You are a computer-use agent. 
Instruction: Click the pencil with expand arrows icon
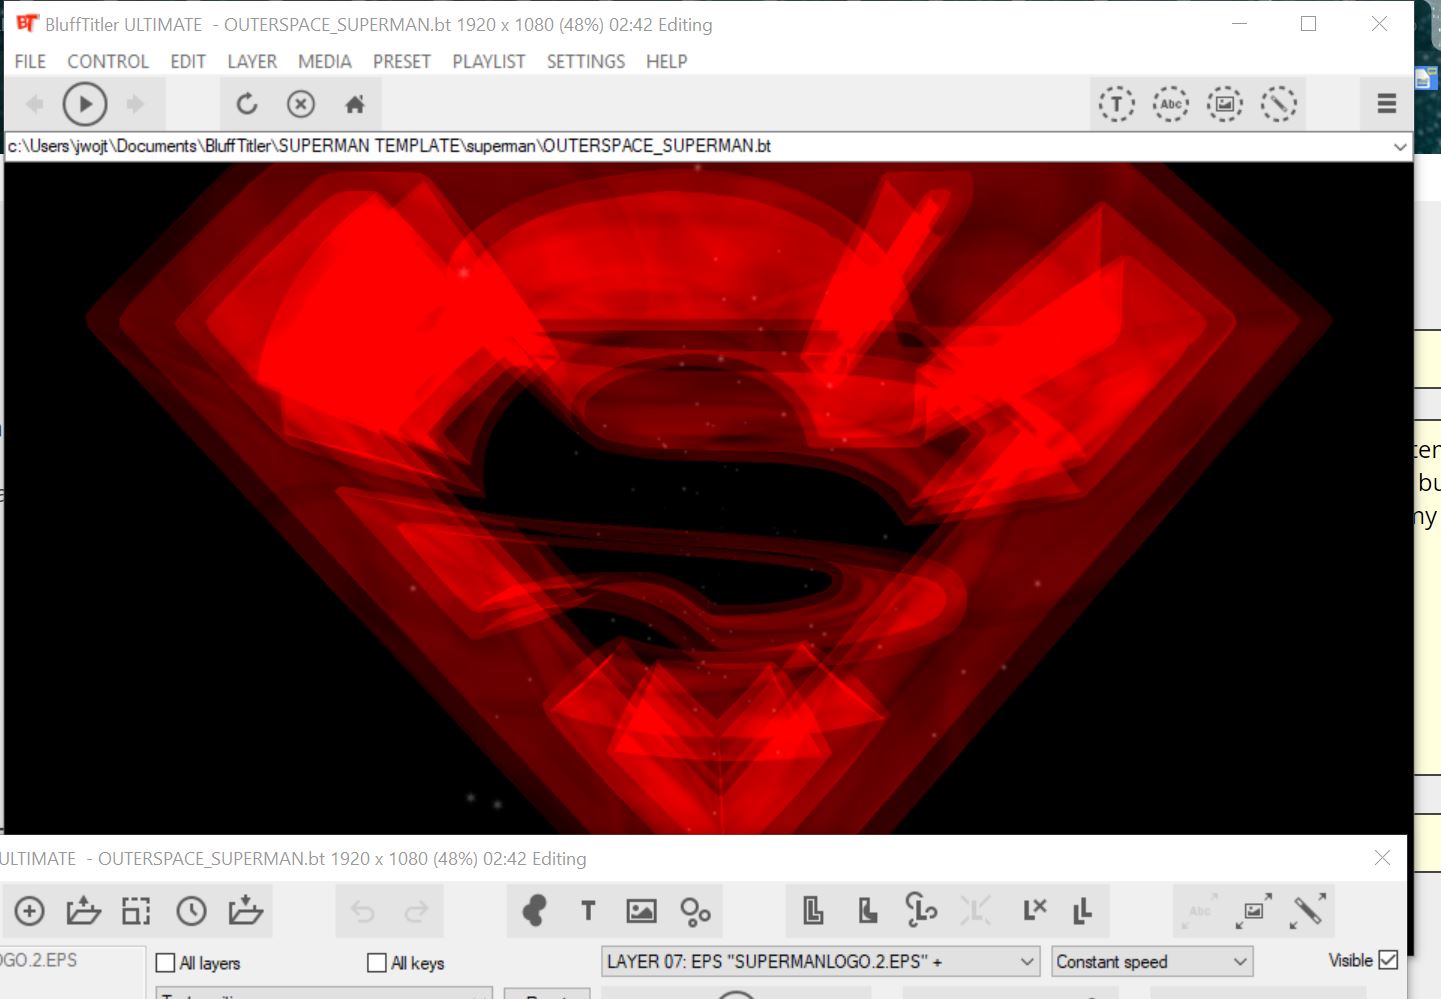coord(1308,911)
